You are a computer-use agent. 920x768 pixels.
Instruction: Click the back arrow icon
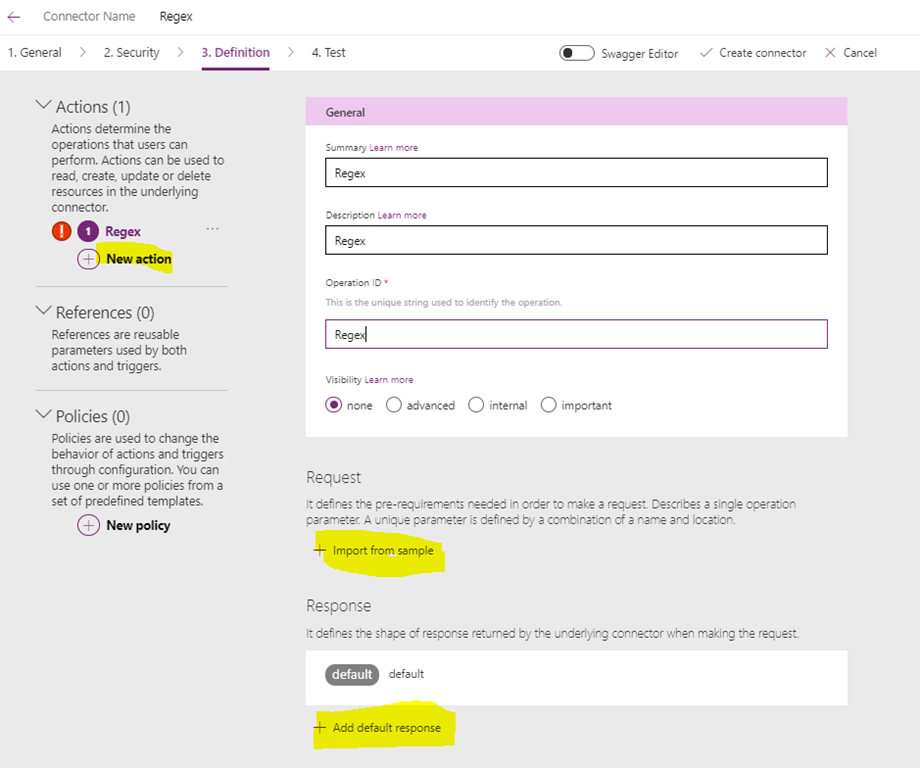pos(14,17)
